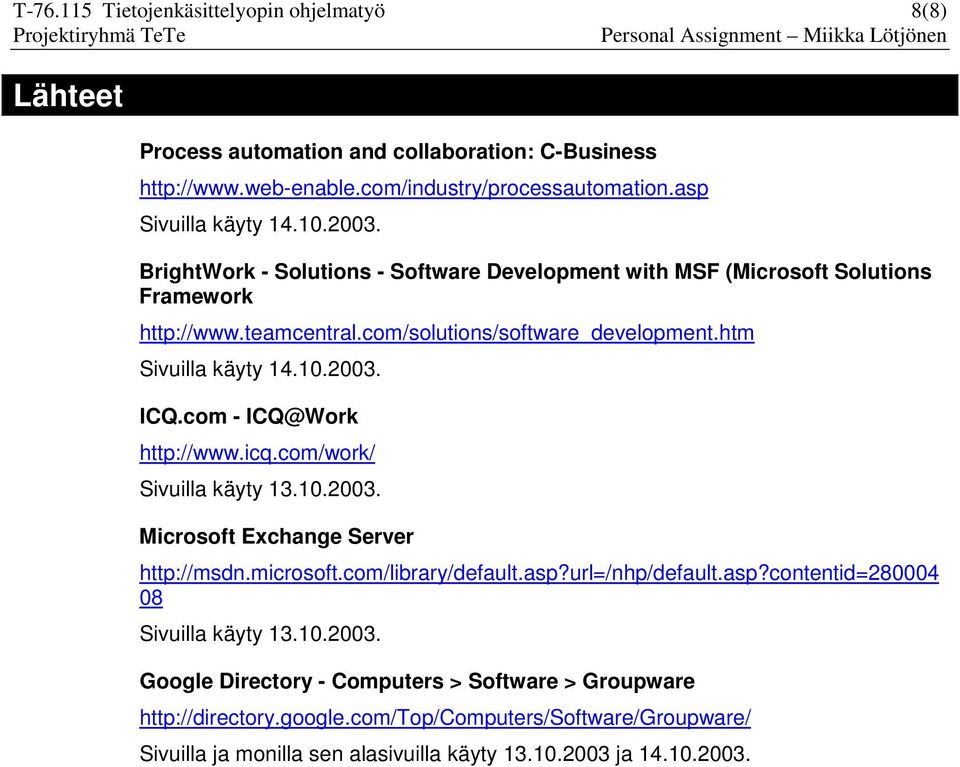
Task: Open the msdn.microsoft.com library default.asp link
Action: click(x=539, y=585)
